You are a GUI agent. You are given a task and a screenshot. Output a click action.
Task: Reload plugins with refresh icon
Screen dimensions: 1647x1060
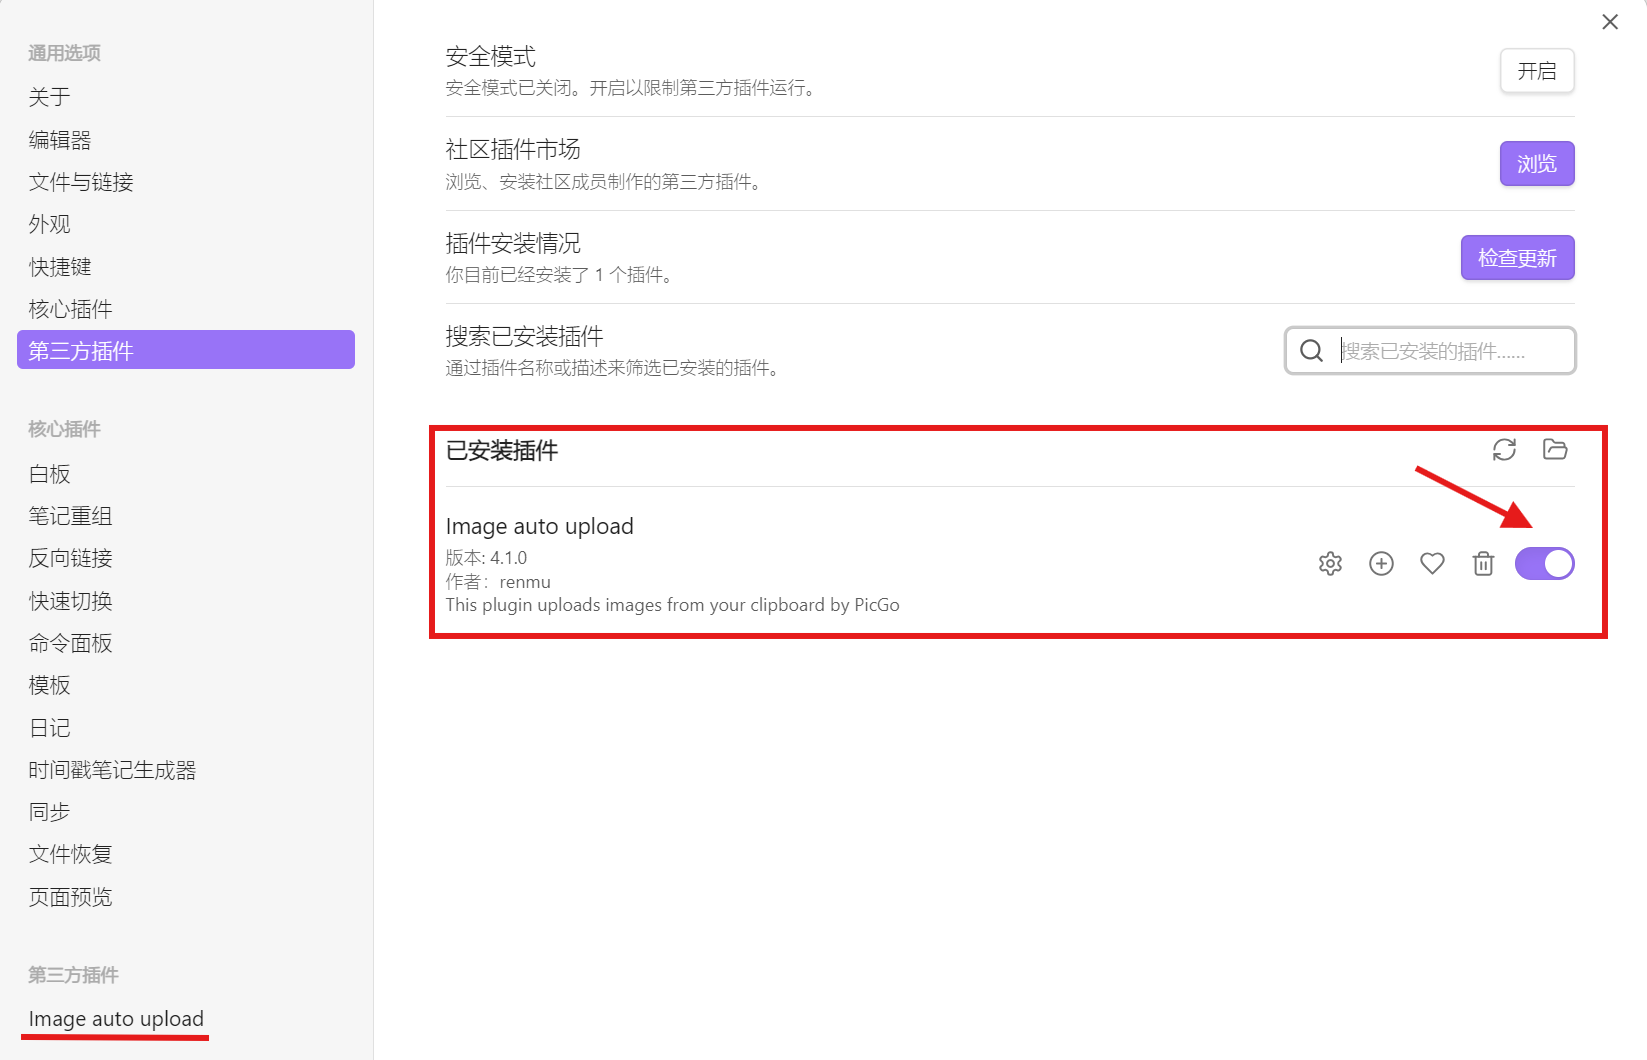tap(1504, 450)
